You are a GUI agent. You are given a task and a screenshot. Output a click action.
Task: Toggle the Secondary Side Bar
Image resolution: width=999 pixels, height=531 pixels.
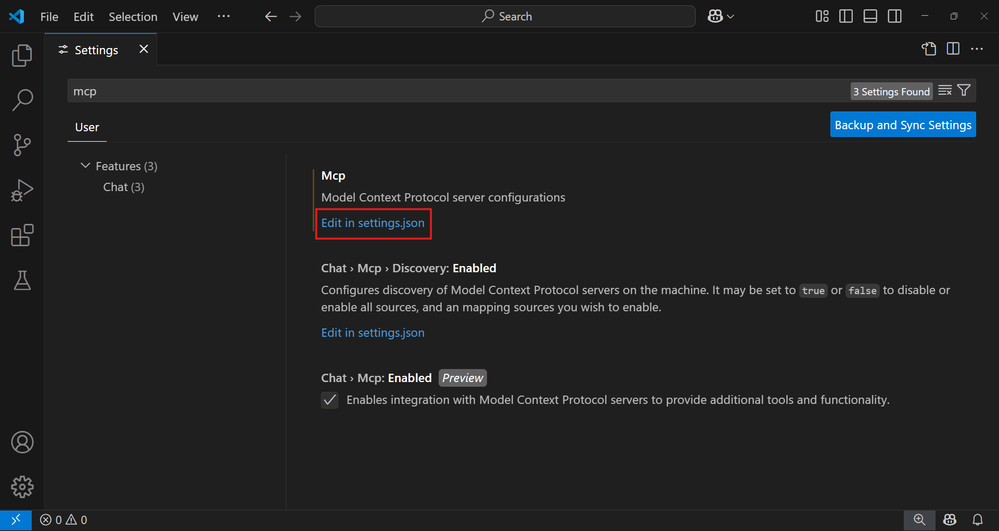pyautogui.click(x=895, y=17)
